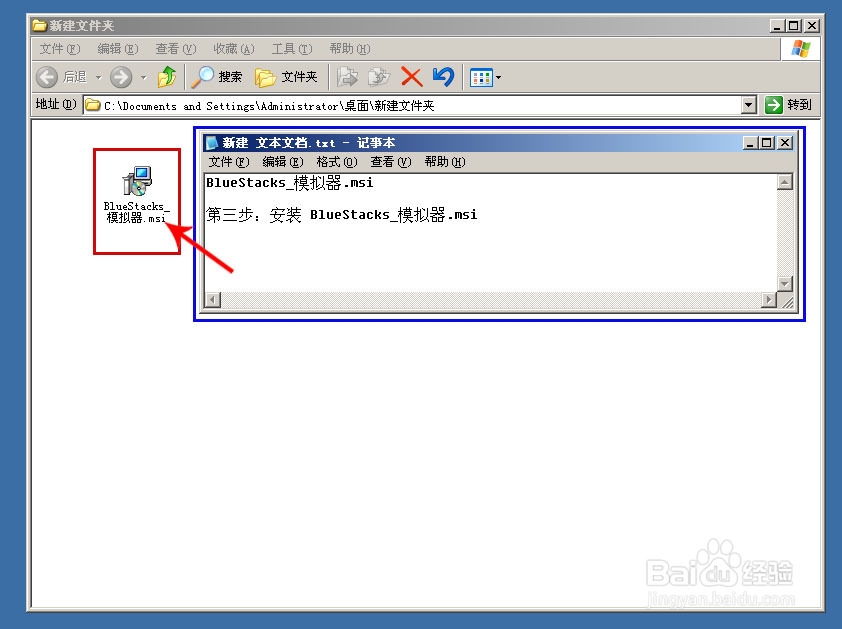Open Notepad 格式(O) menu
Screen dimensions: 842x629
pyautogui.click(x=337, y=162)
